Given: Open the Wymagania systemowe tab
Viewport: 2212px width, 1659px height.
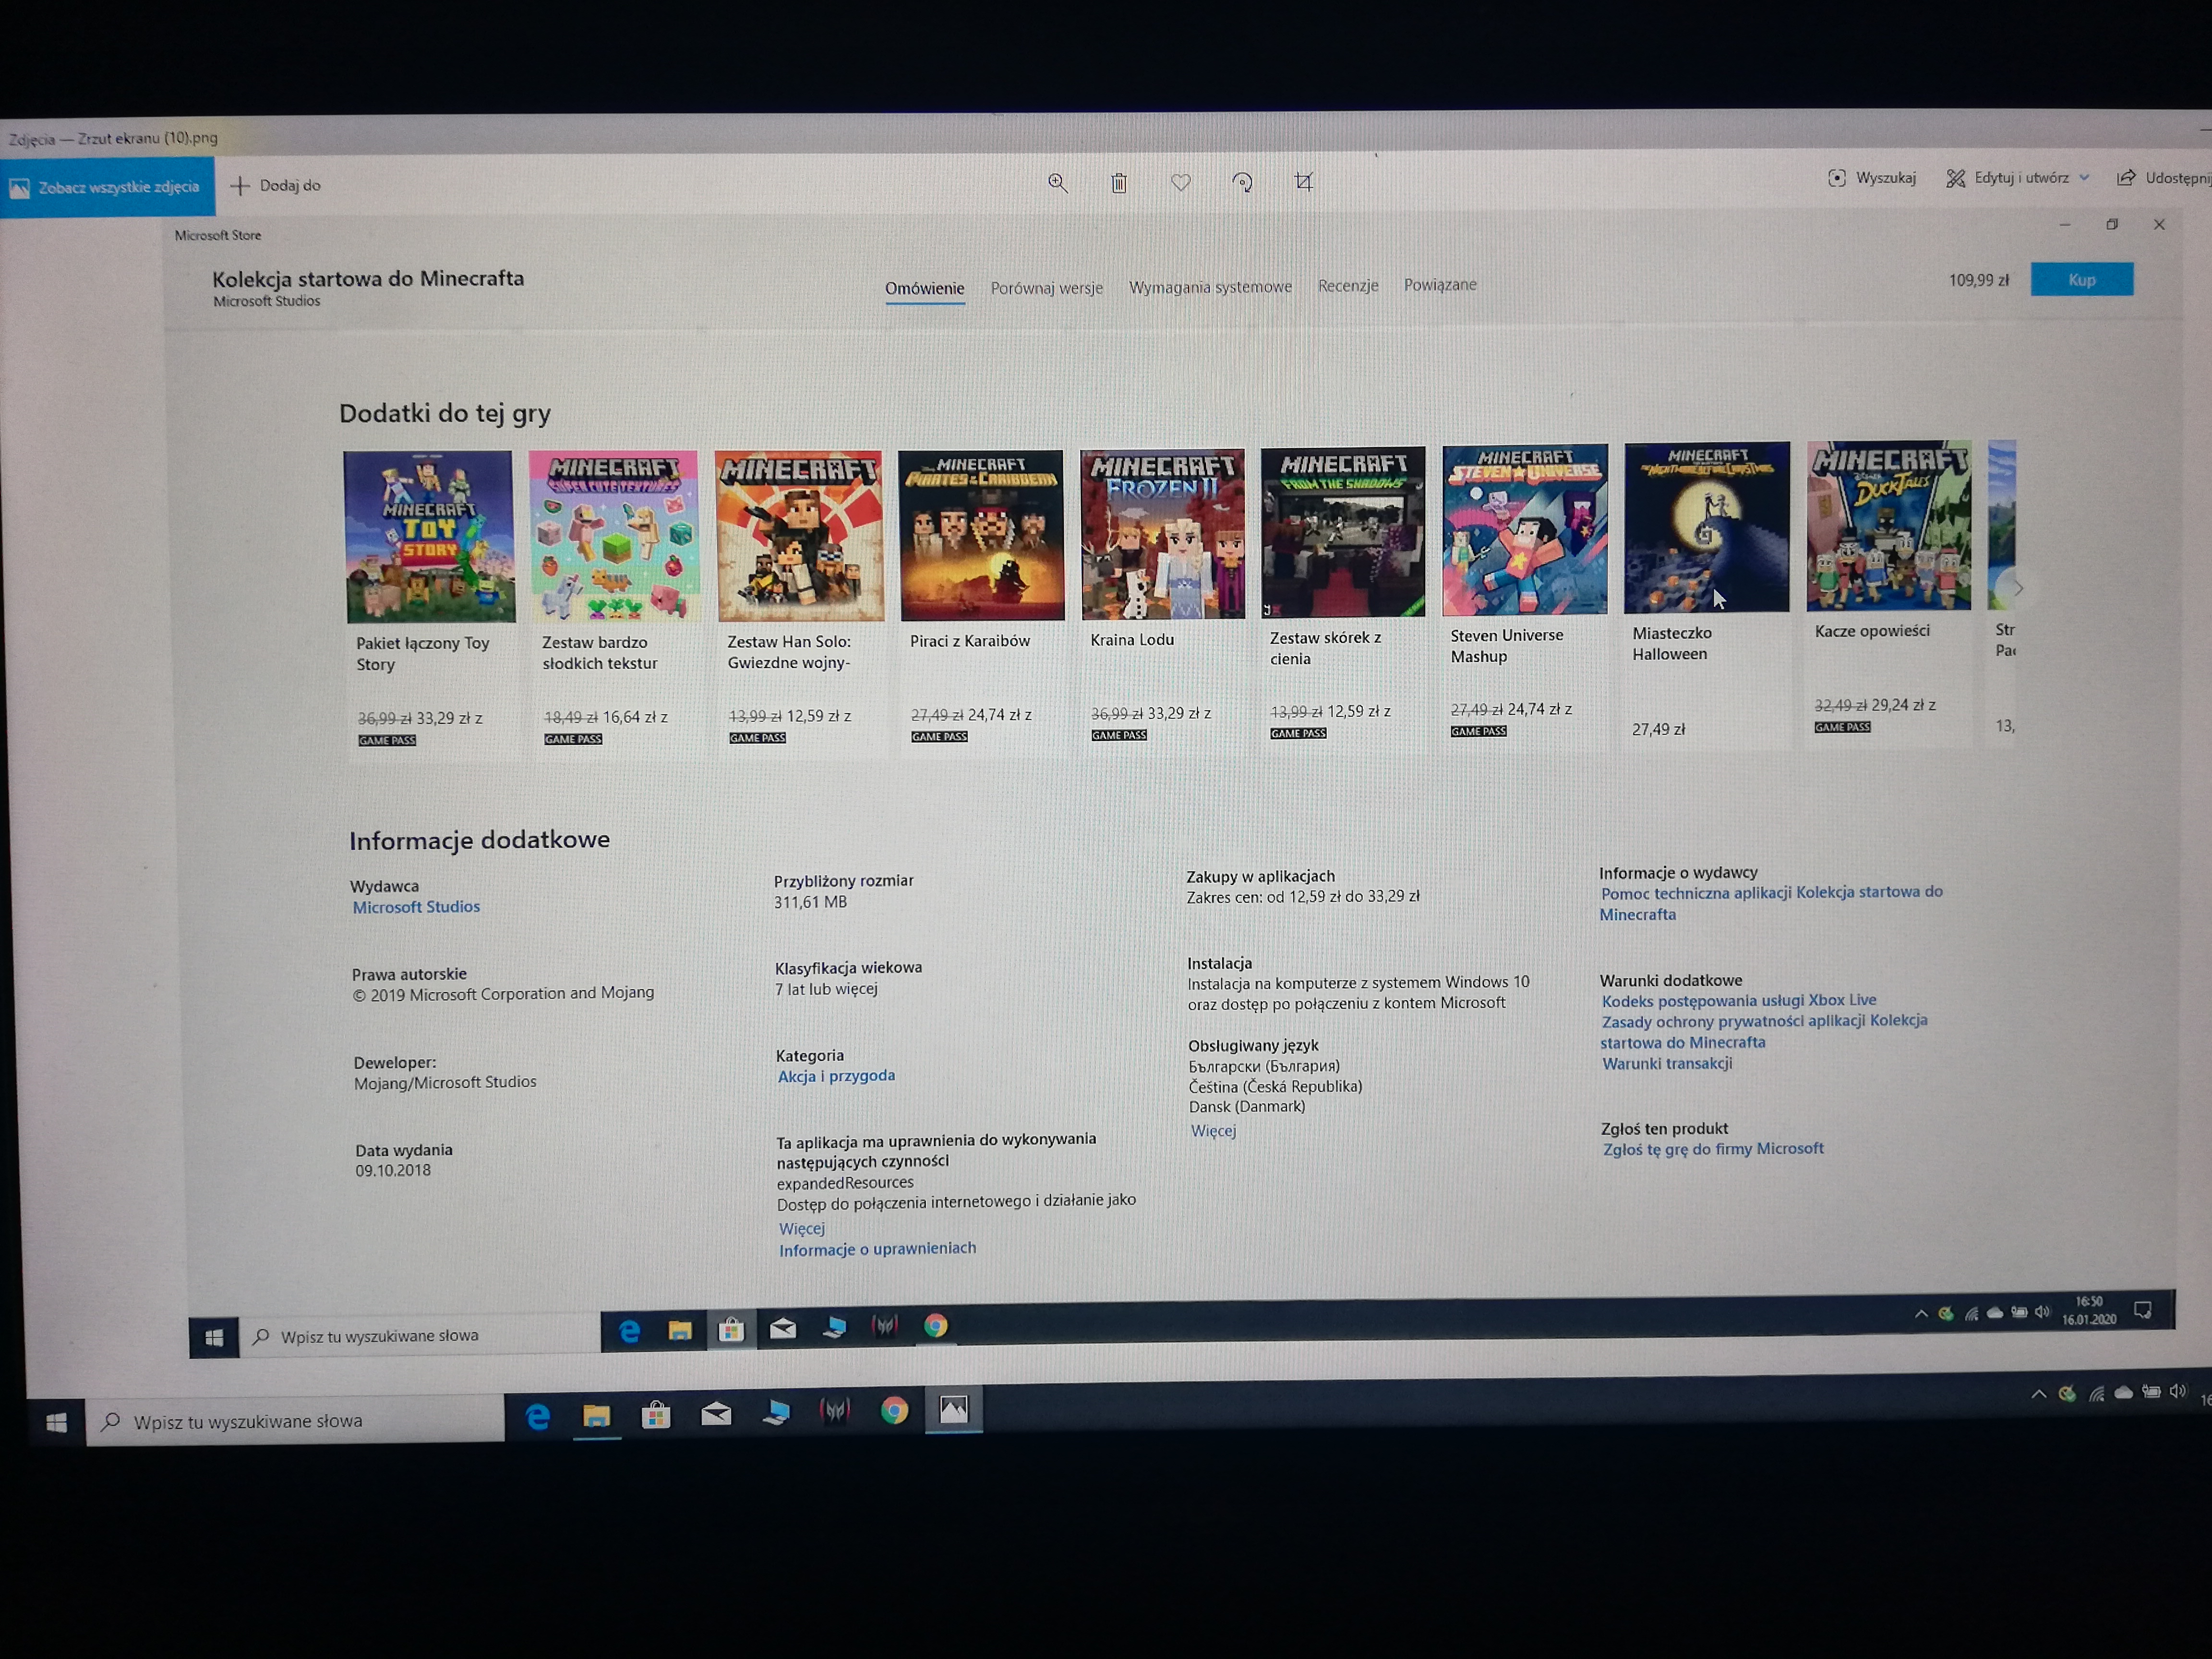Looking at the screenshot, I should [1210, 287].
